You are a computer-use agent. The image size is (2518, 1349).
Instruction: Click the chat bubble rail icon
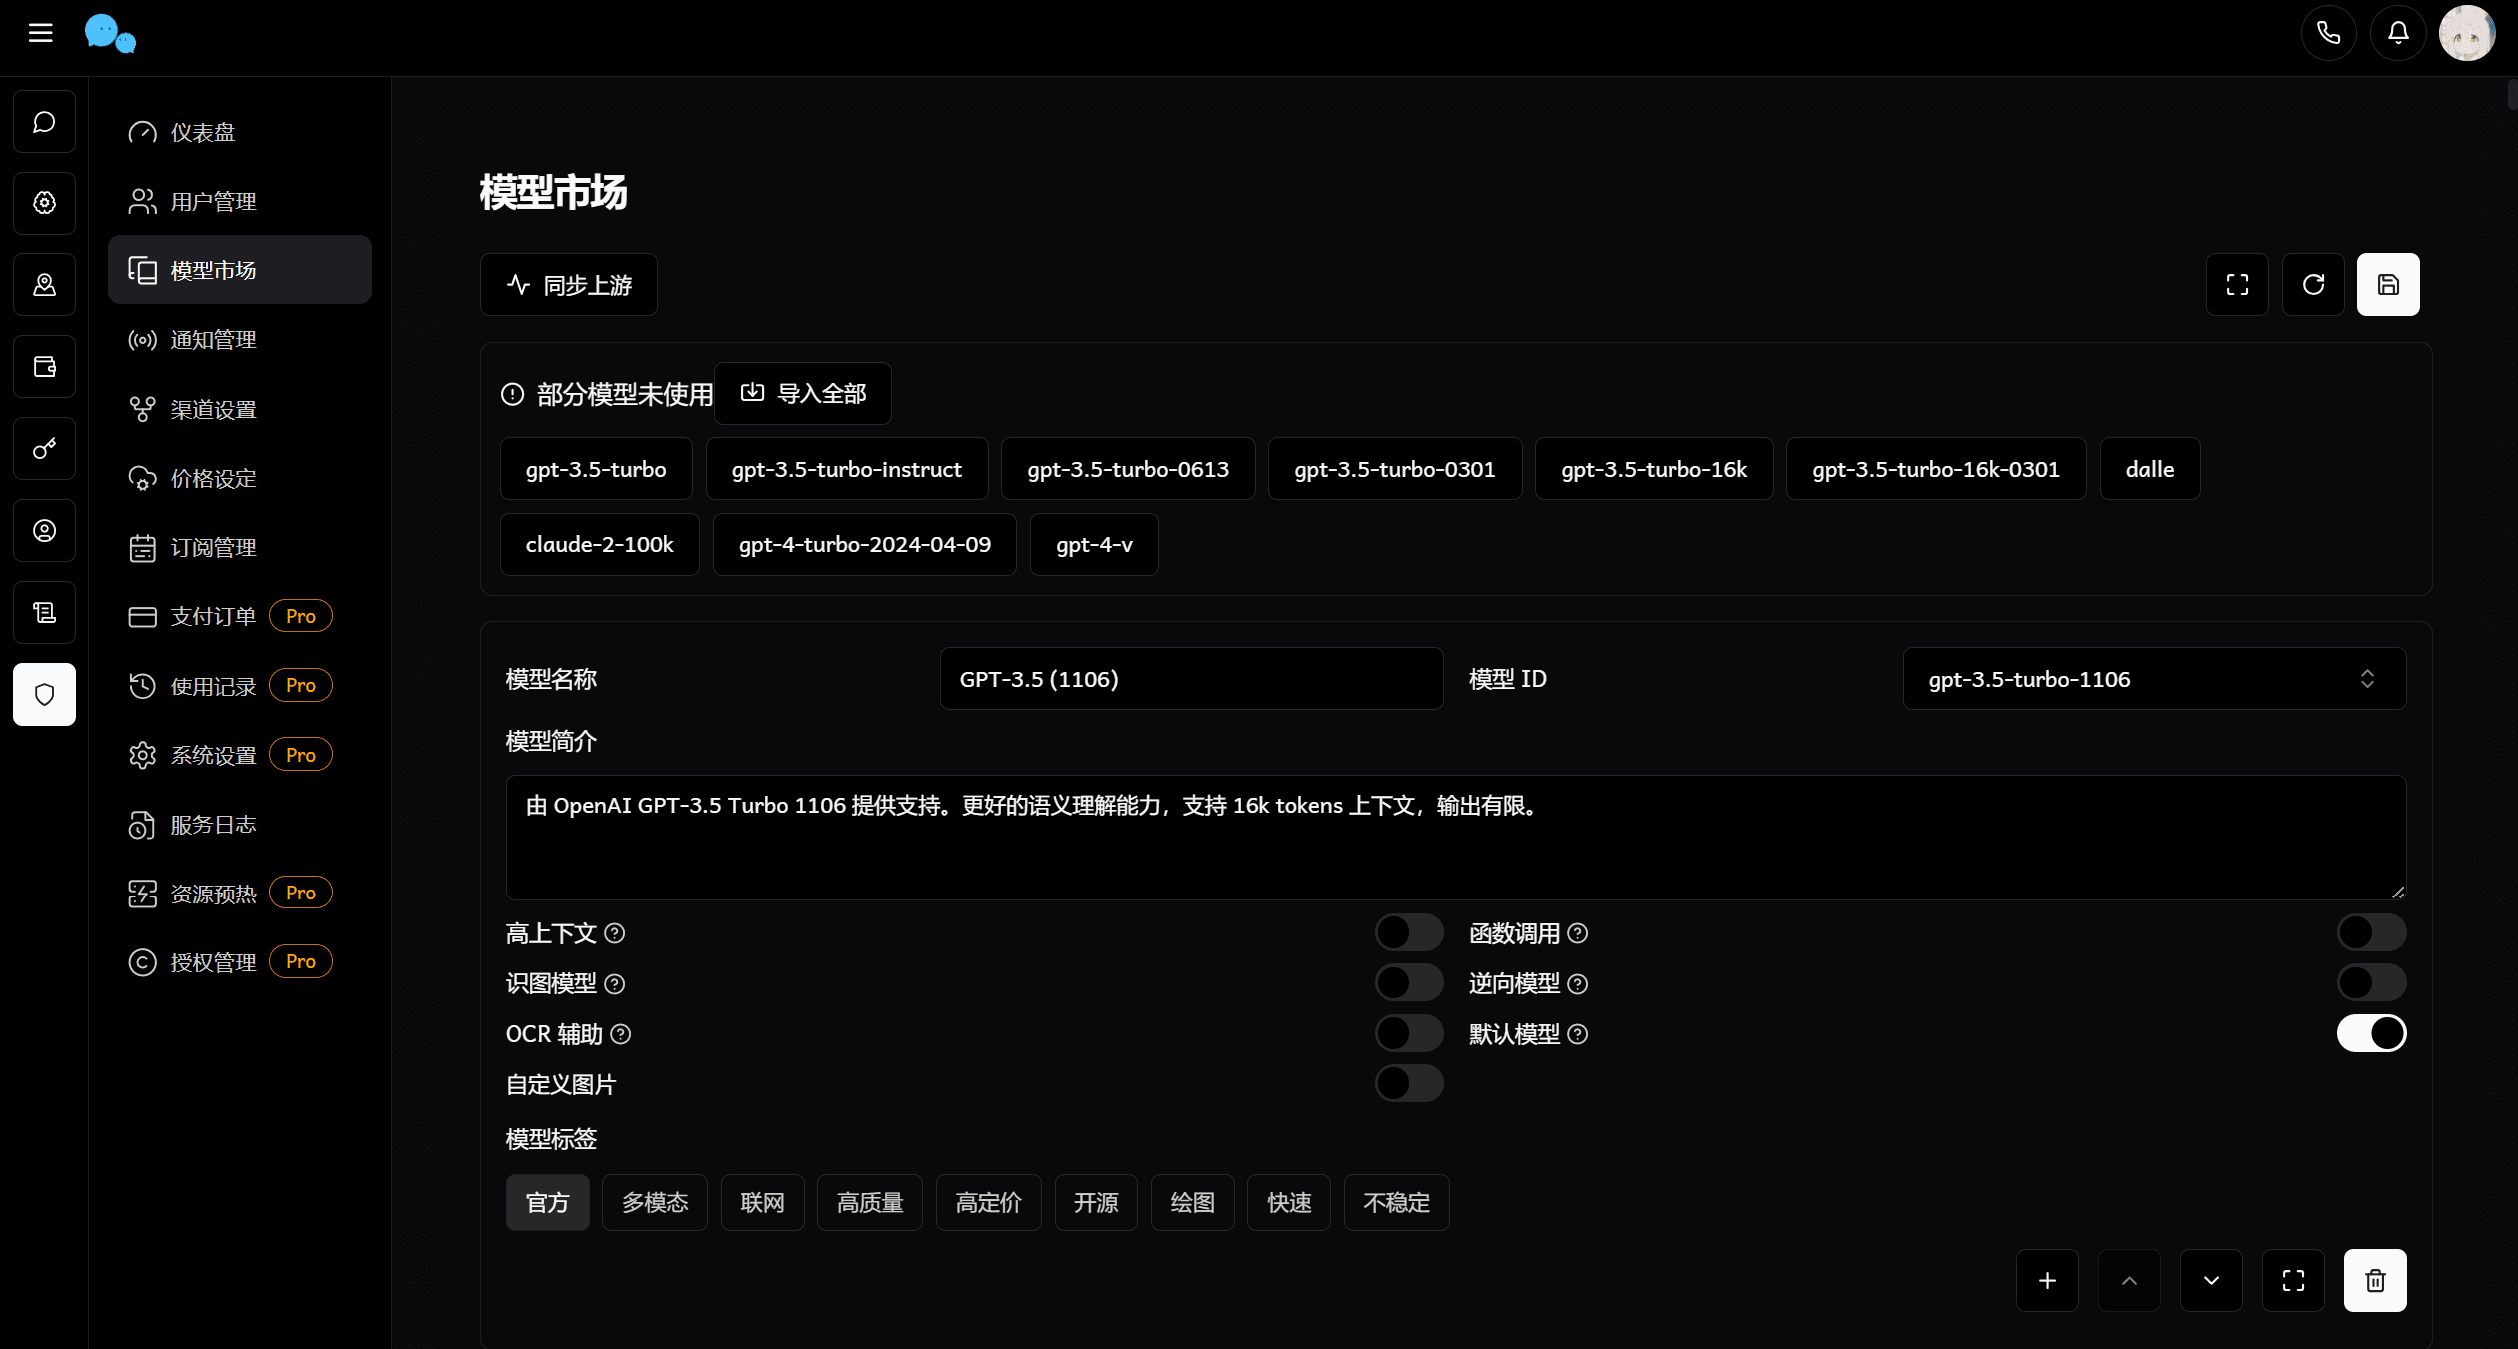tap(44, 122)
